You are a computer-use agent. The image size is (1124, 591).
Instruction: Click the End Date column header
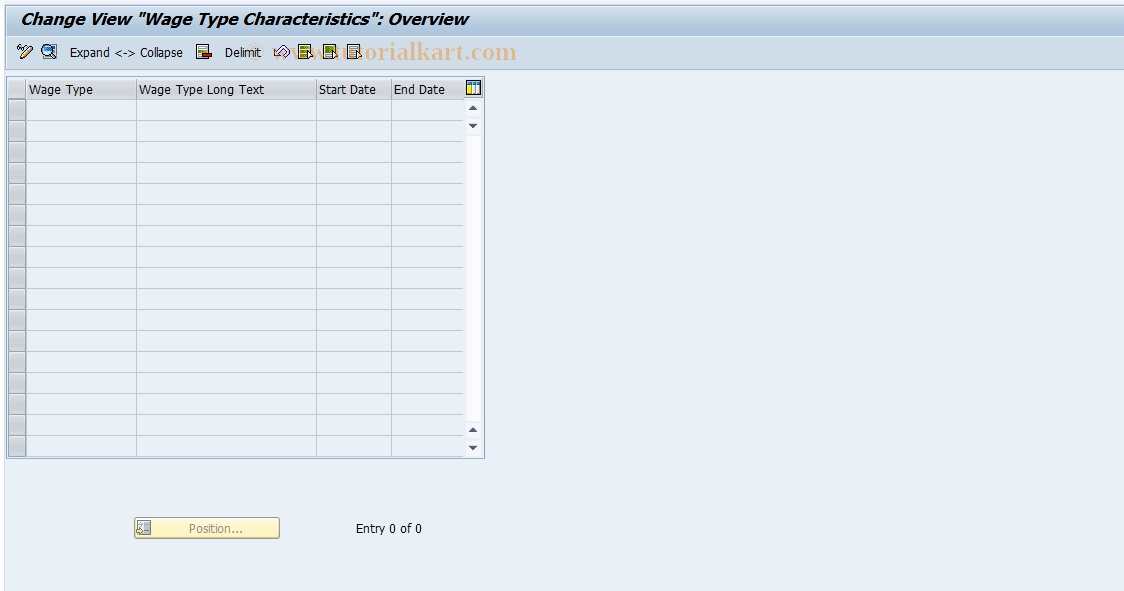427,90
